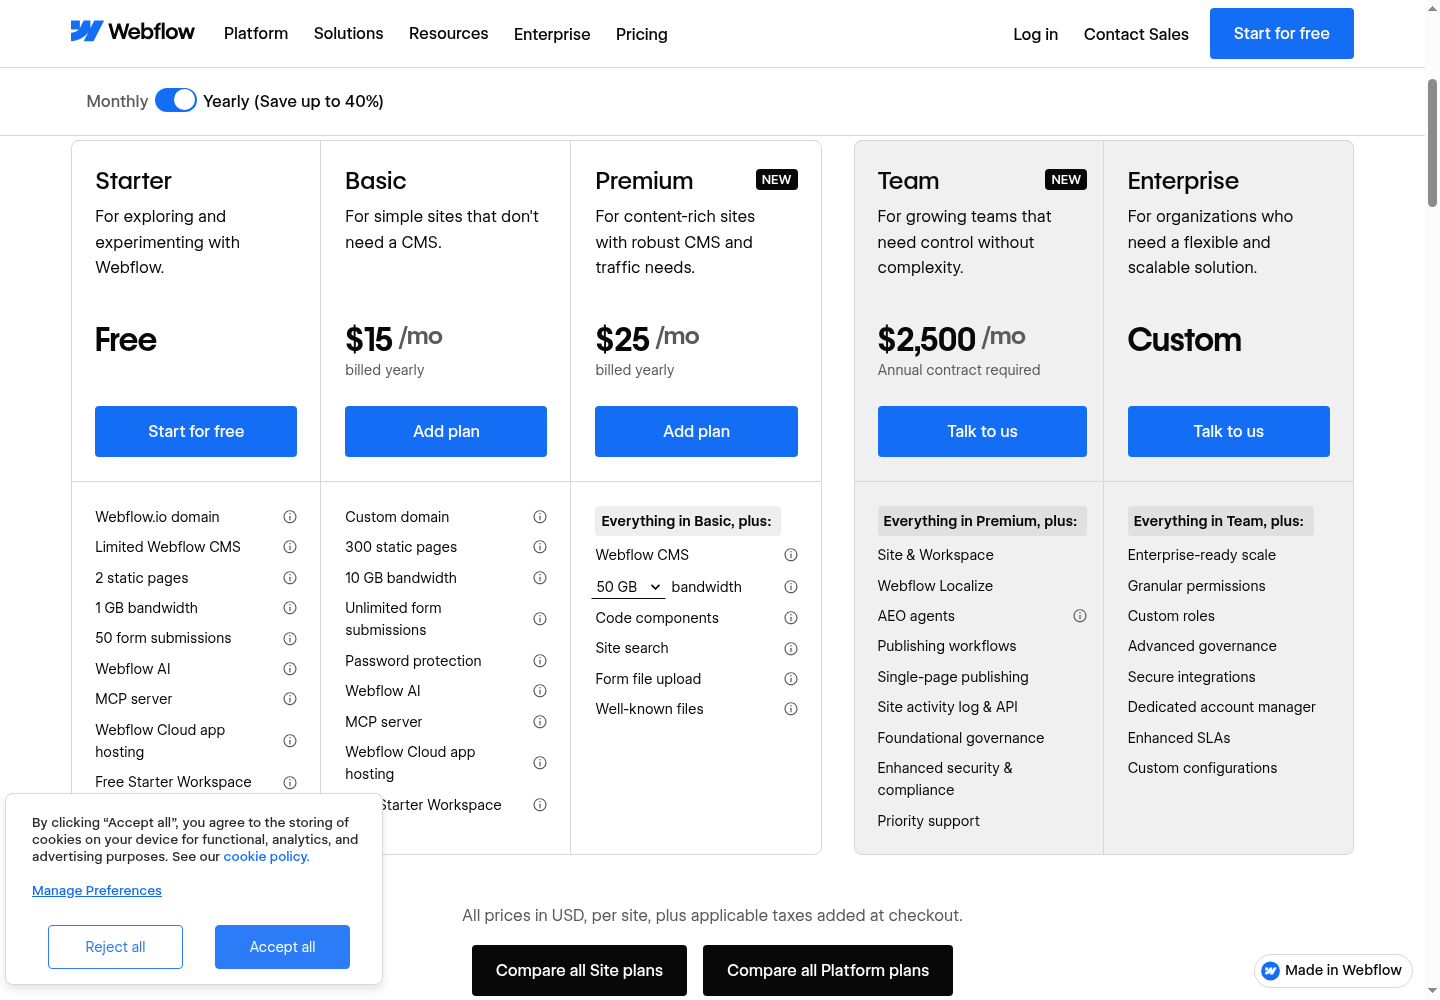Click the Webflow logo
Screen dimensions: 1440x1000
[x=132, y=32]
